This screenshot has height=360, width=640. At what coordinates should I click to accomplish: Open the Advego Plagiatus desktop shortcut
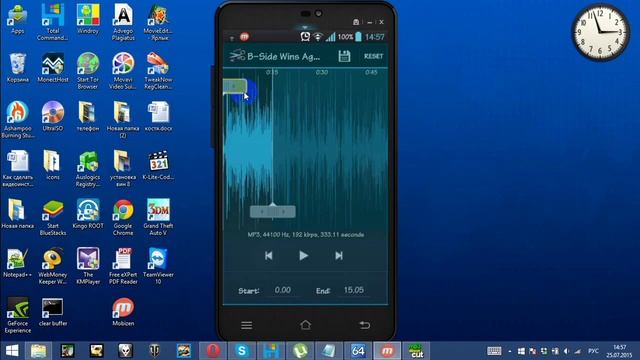point(123,22)
